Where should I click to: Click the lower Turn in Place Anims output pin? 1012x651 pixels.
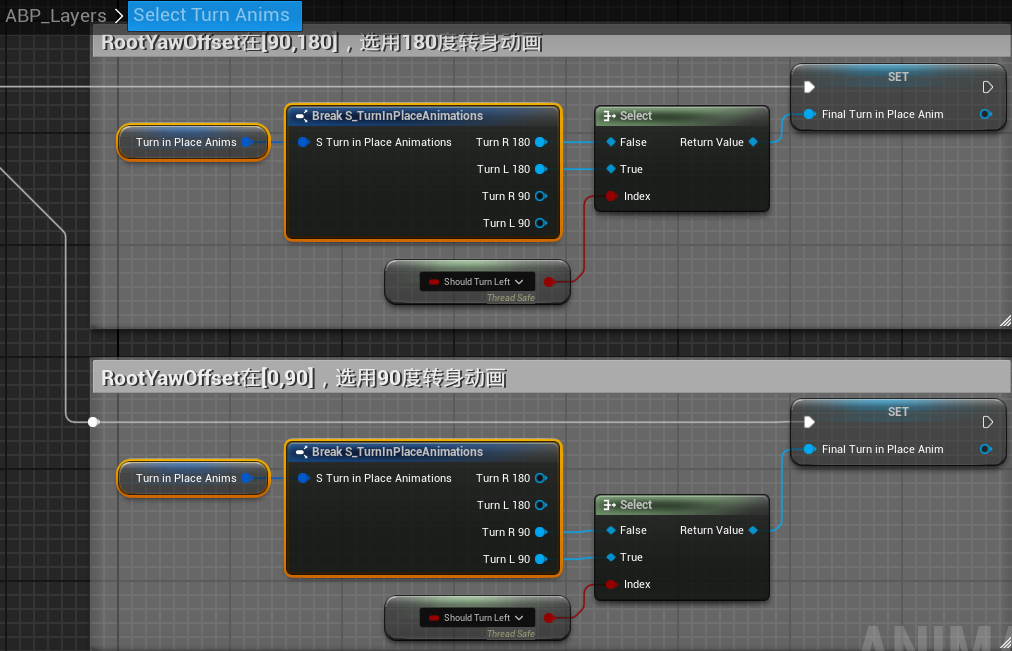[x=246, y=478]
